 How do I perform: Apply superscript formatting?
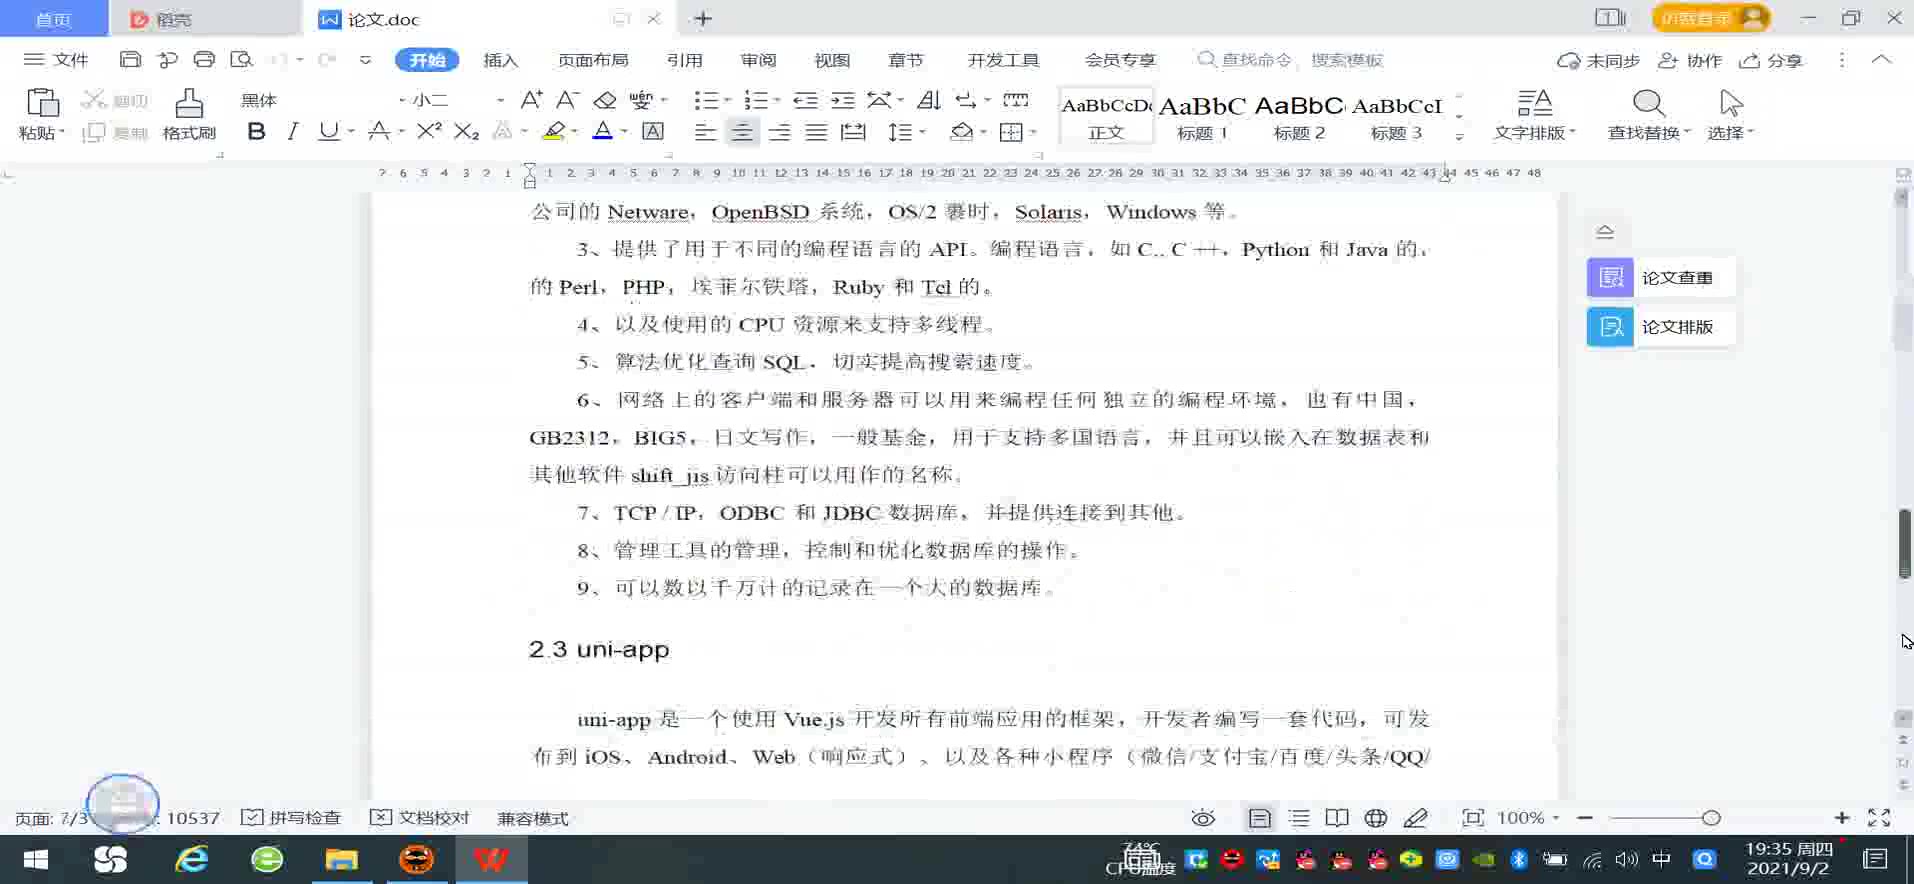click(429, 131)
